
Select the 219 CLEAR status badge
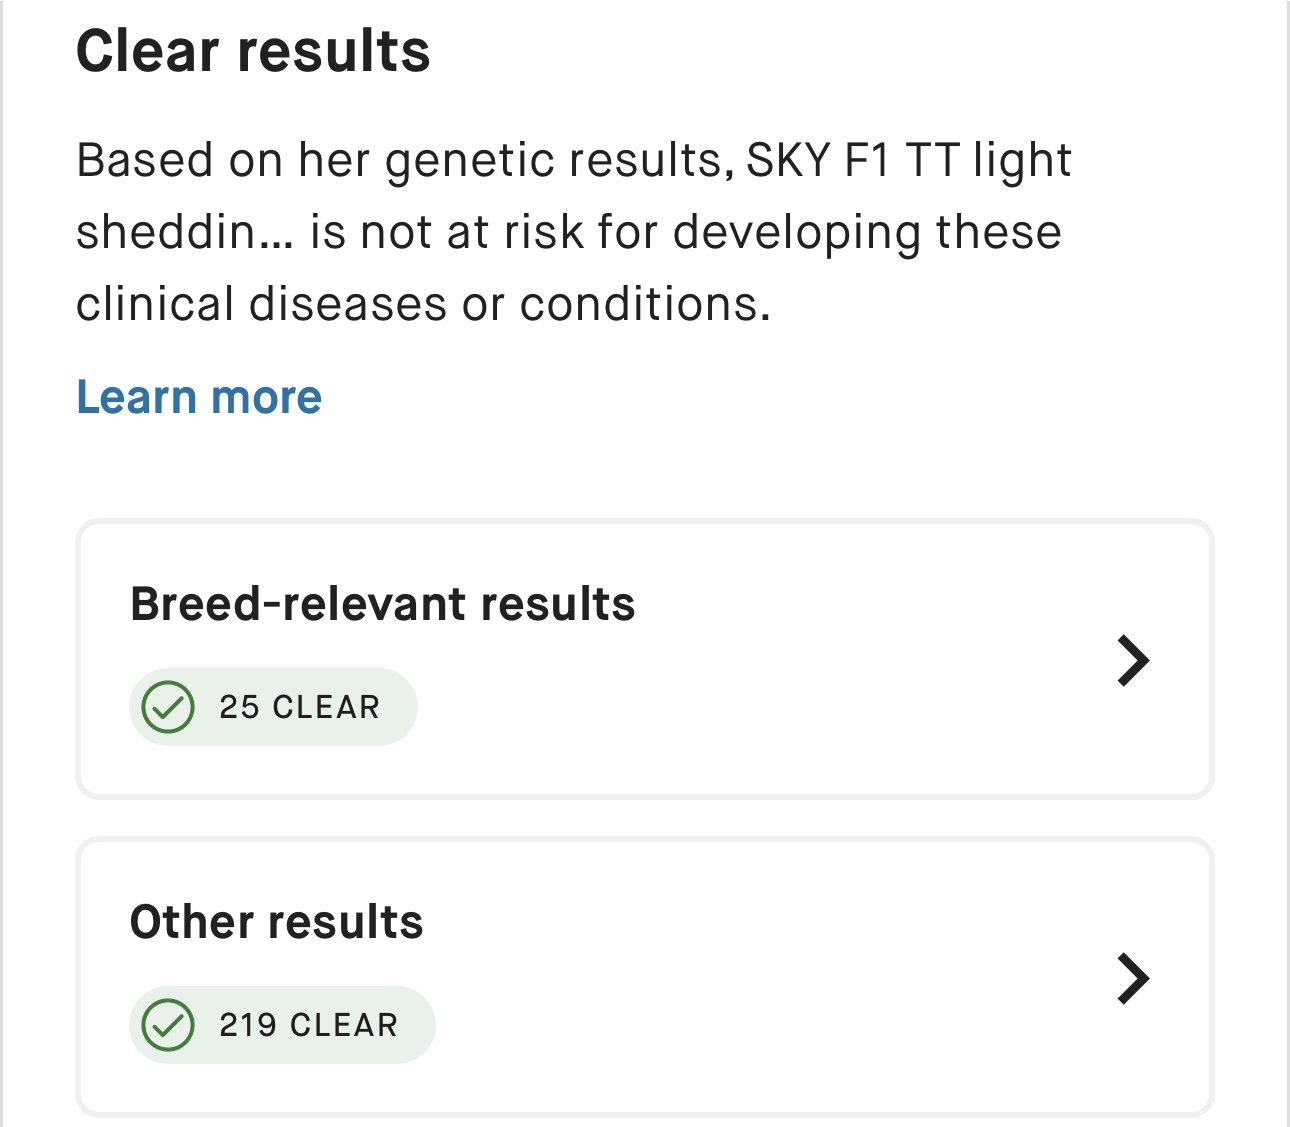point(282,1025)
